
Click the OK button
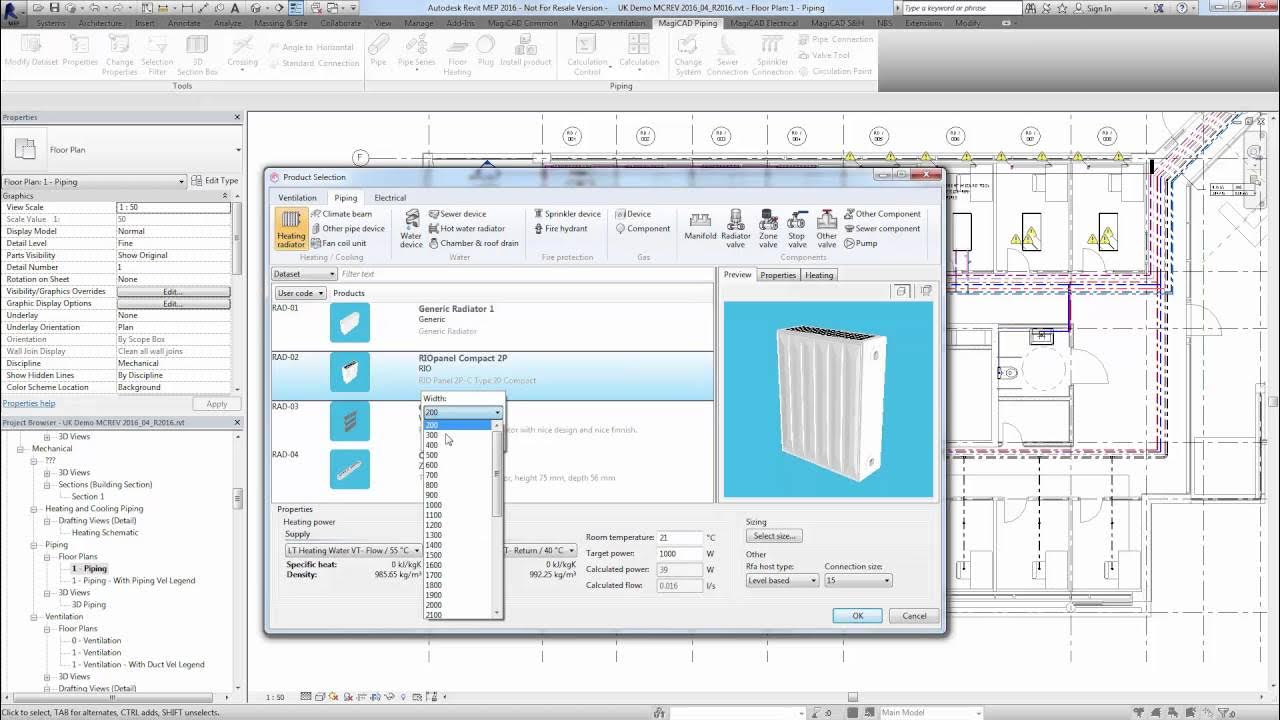(857, 616)
